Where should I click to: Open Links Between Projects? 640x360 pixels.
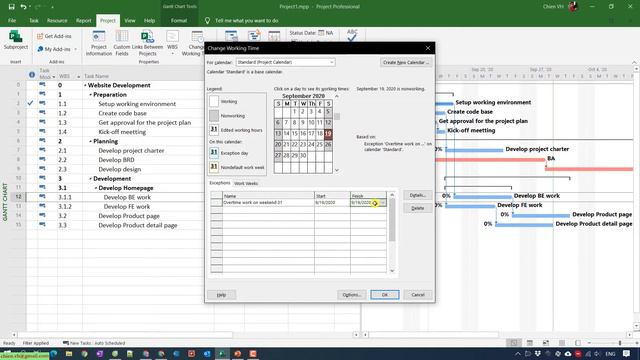pos(147,43)
